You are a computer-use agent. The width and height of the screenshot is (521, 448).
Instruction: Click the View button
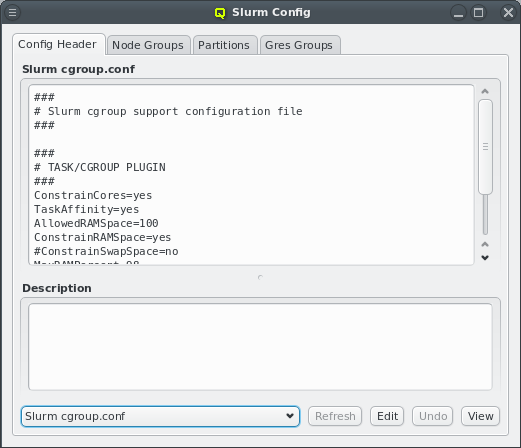(480, 416)
